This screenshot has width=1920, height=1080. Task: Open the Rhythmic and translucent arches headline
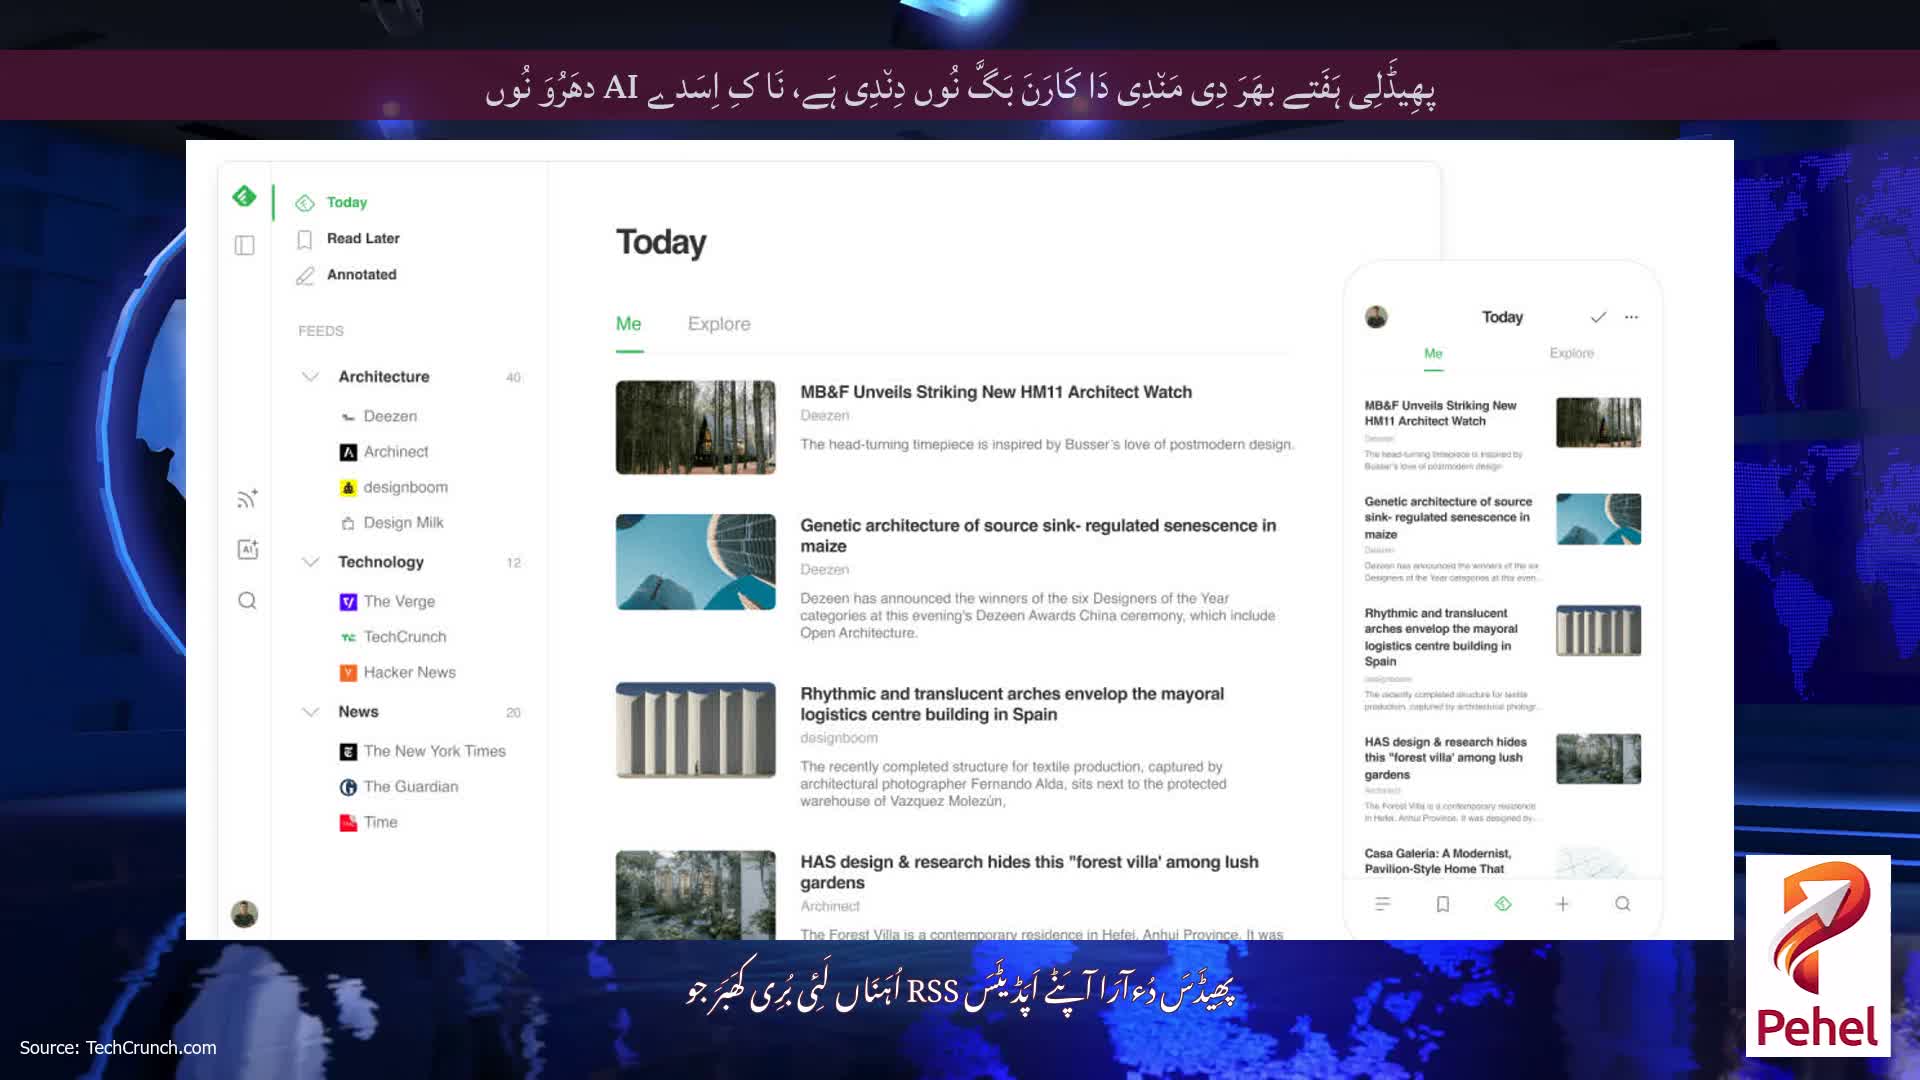pos(1012,704)
